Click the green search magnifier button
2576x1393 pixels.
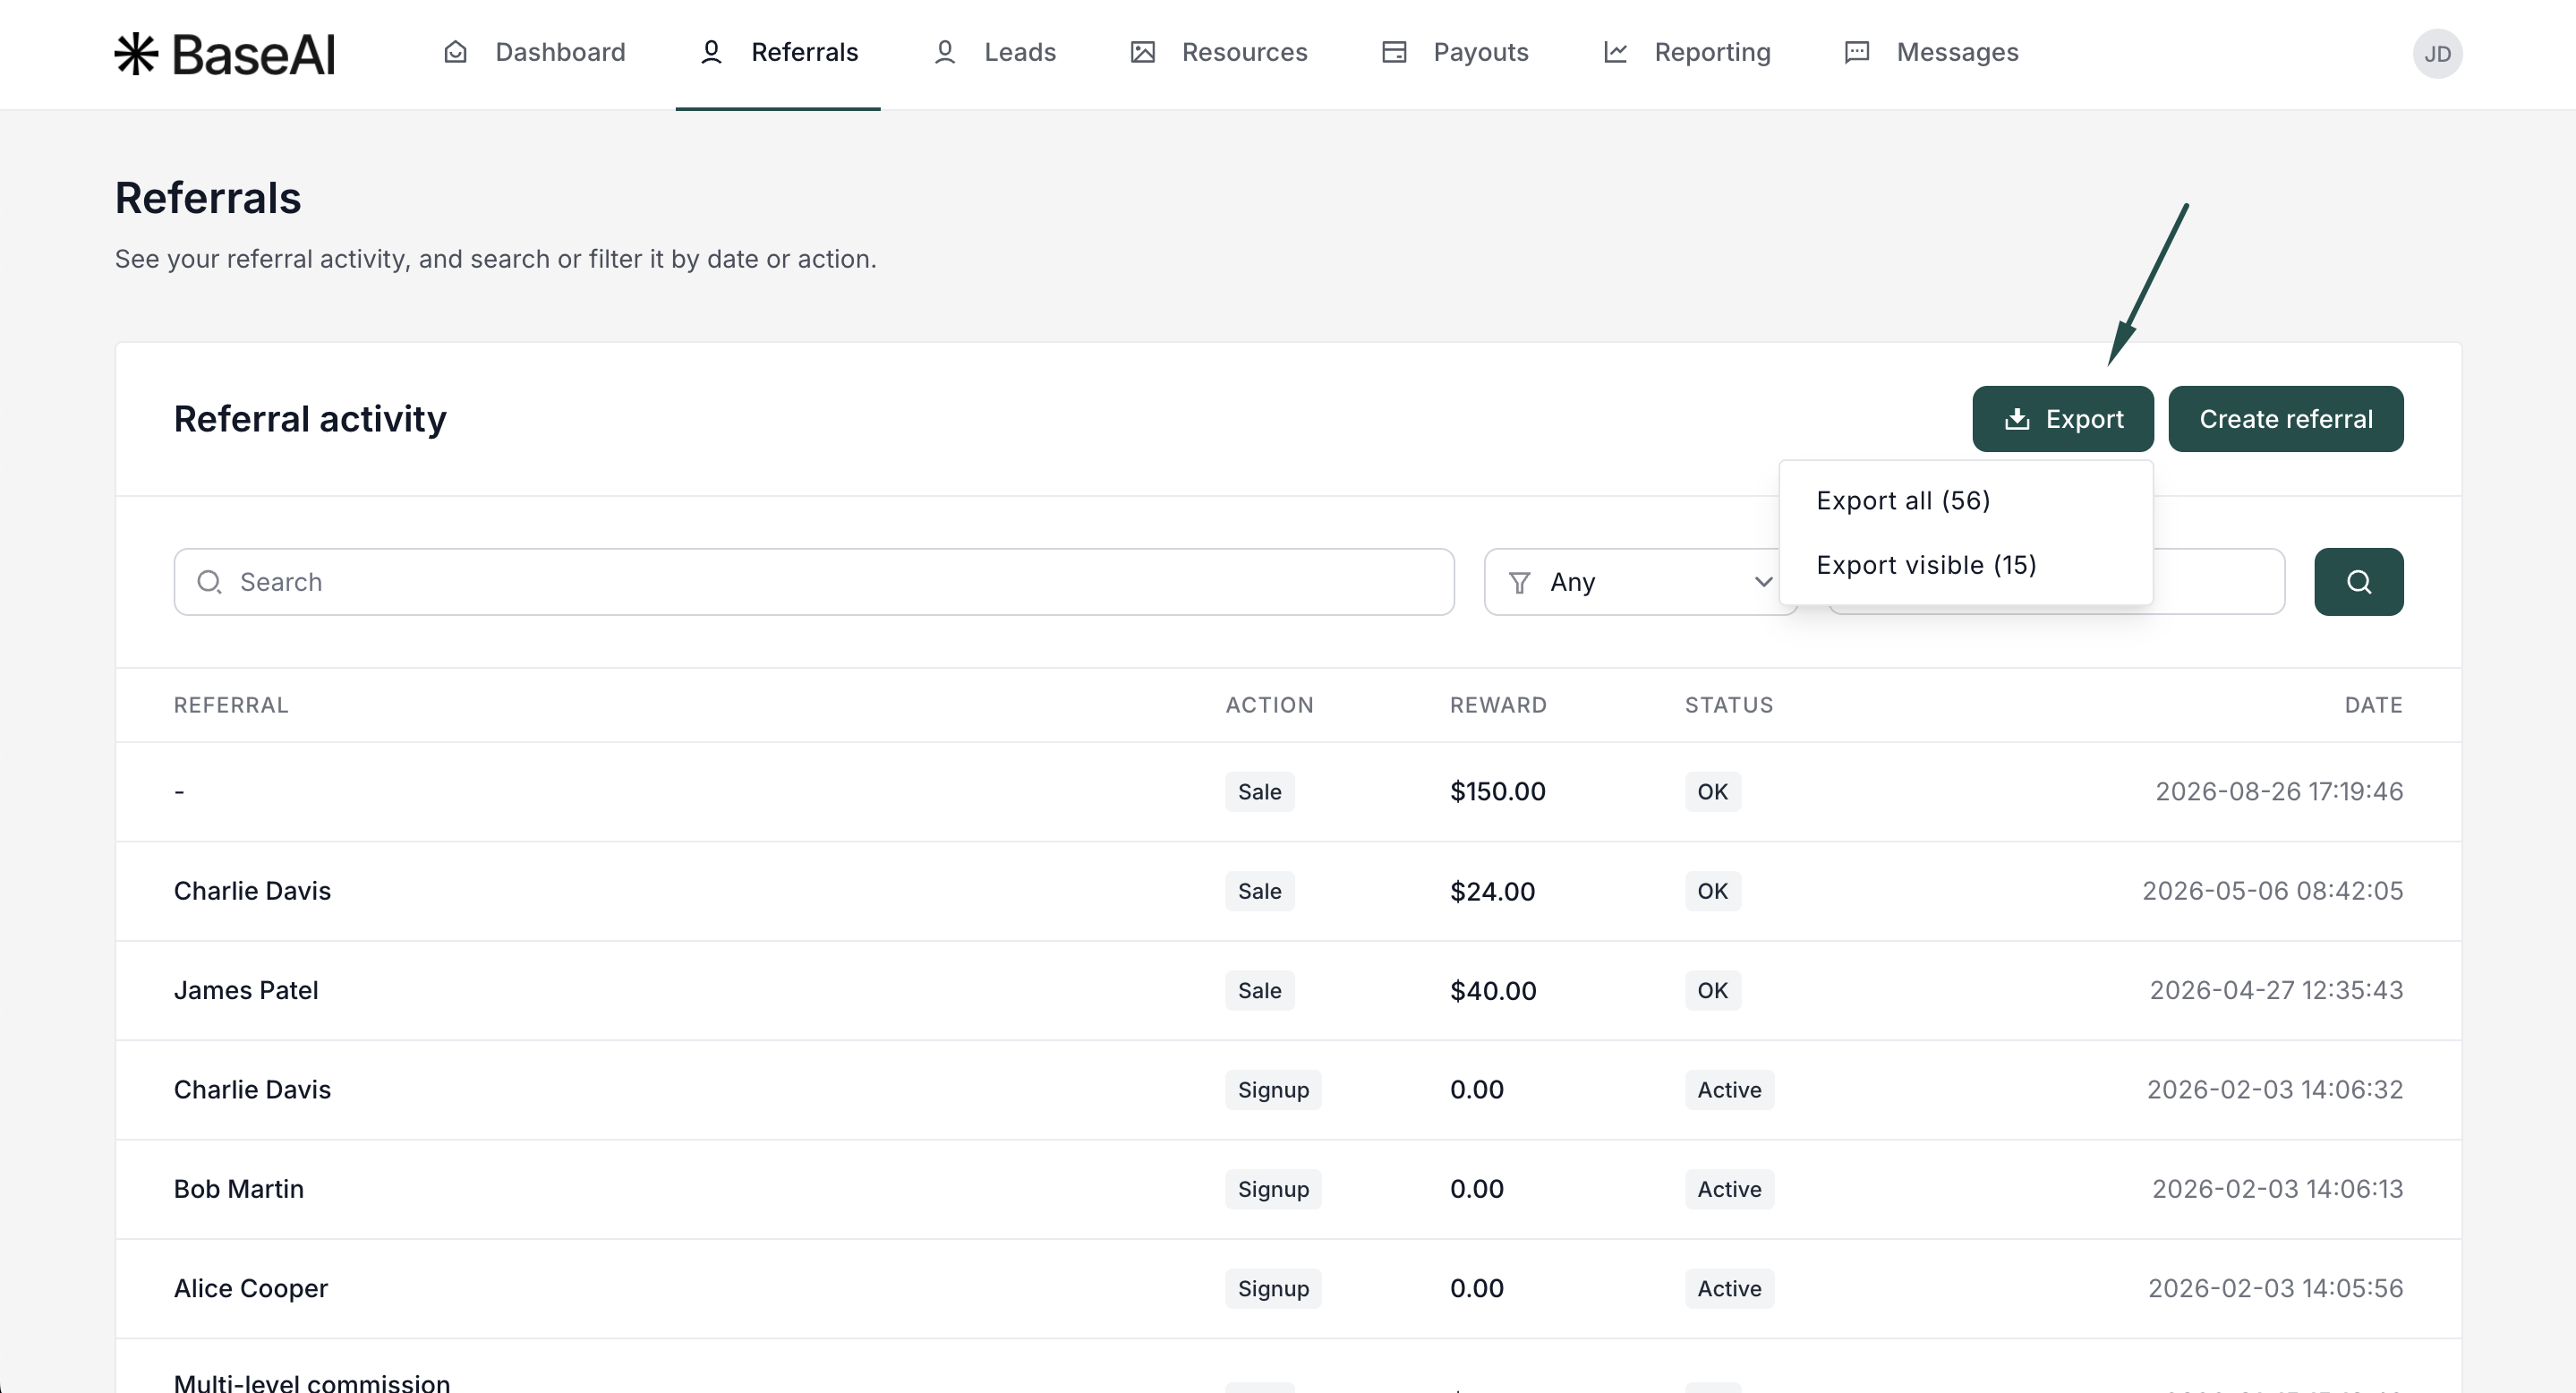click(2358, 581)
